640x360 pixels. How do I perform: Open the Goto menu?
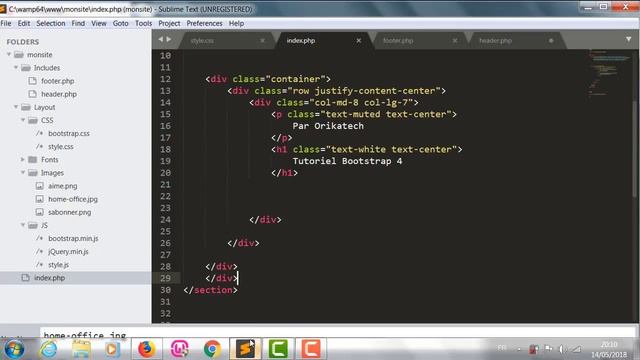point(120,23)
